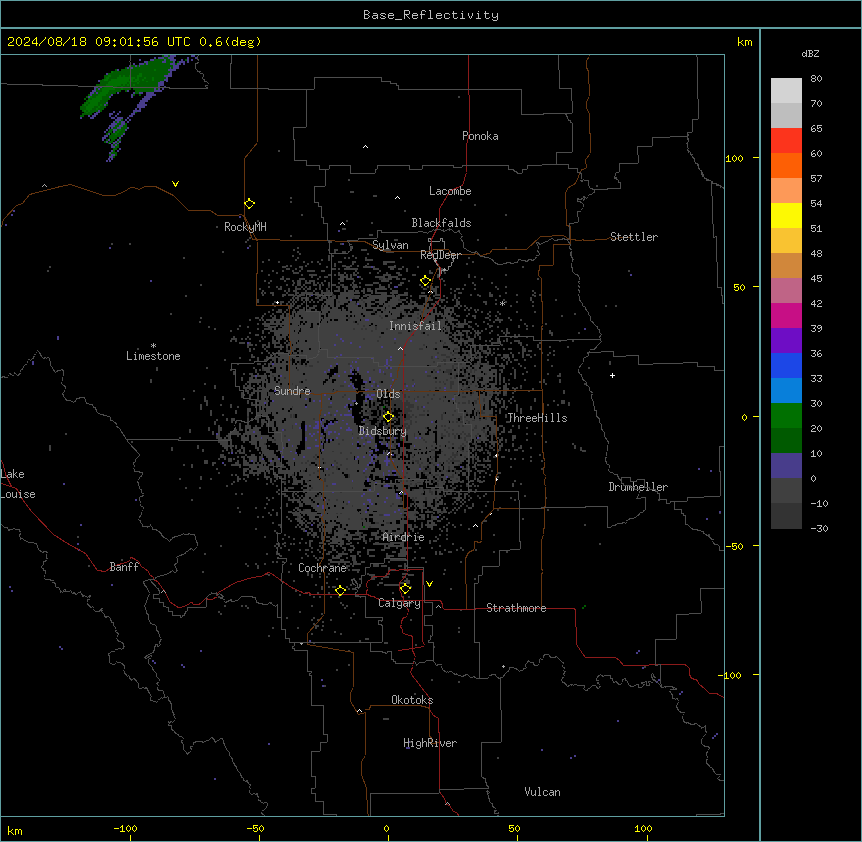The height and width of the screenshot is (842, 862).
Task: Click the km unit label at top right
Action: coord(744,42)
